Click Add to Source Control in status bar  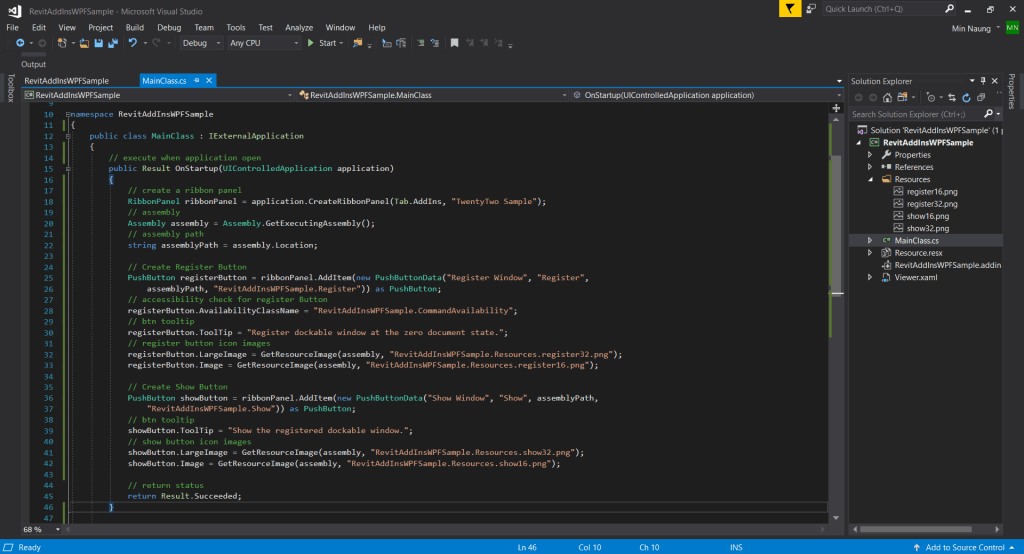coord(964,547)
